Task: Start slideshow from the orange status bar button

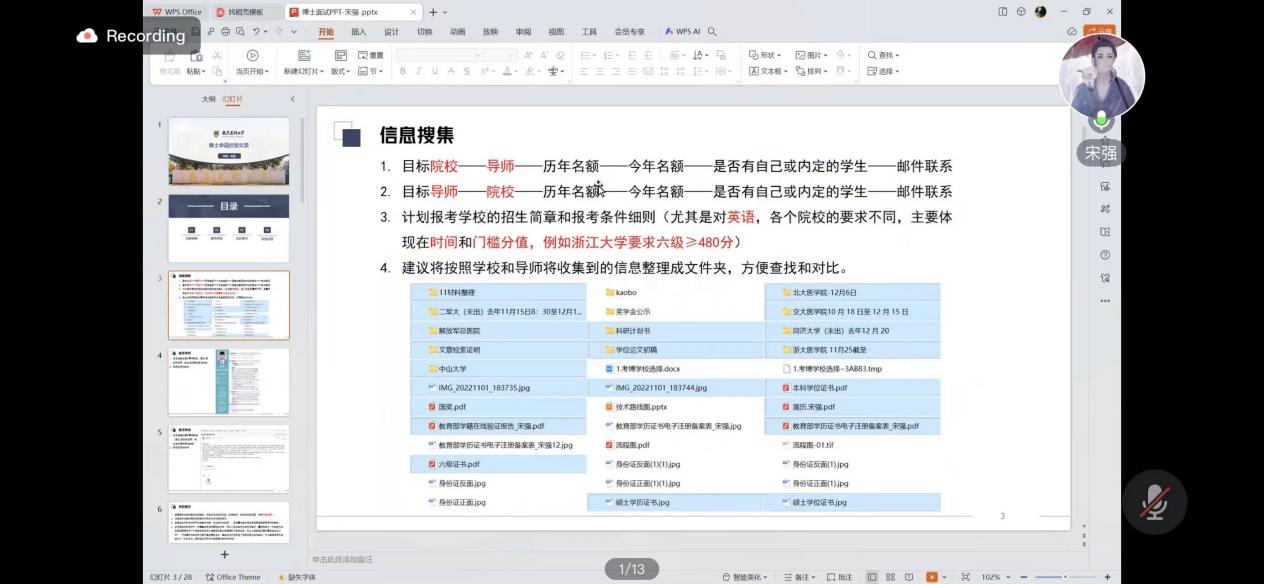Action: (x=932, y=577)
